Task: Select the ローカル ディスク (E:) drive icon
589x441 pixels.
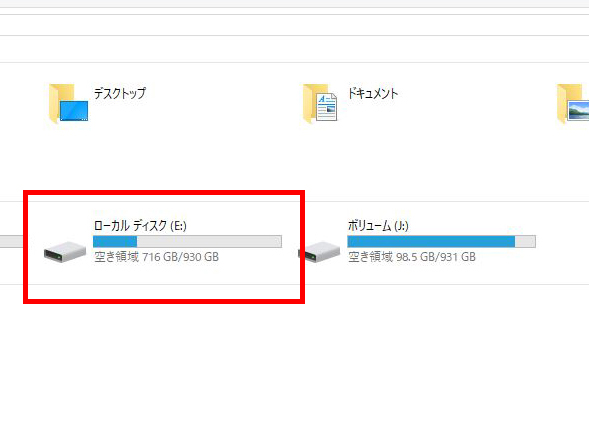Action: click(x=65, y=252)
